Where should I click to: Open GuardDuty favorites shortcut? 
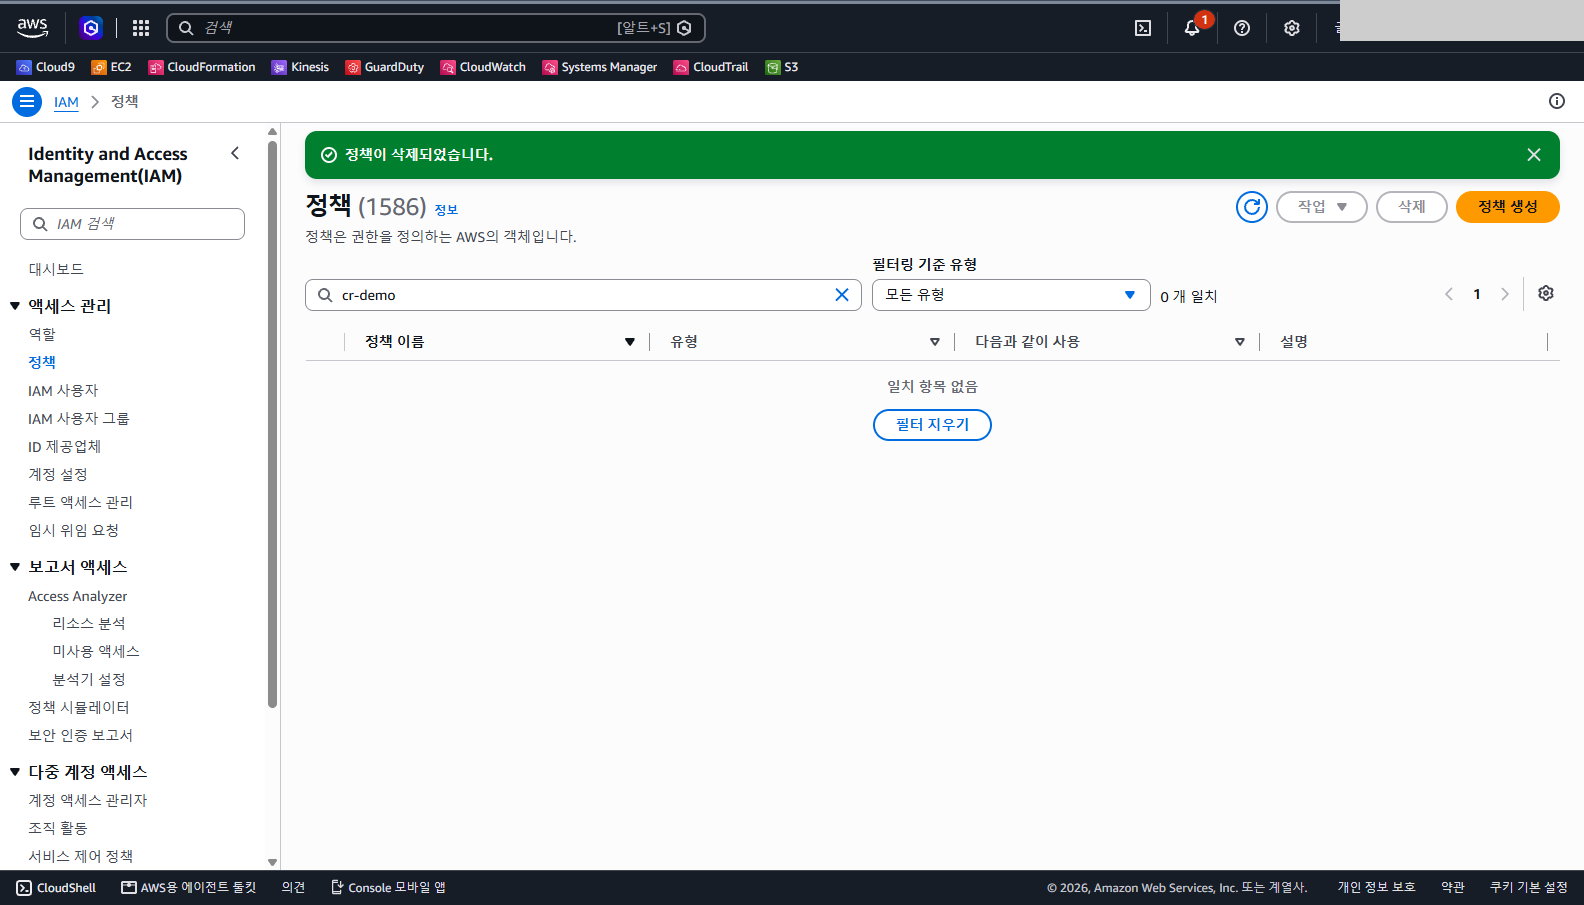(385, 67)
